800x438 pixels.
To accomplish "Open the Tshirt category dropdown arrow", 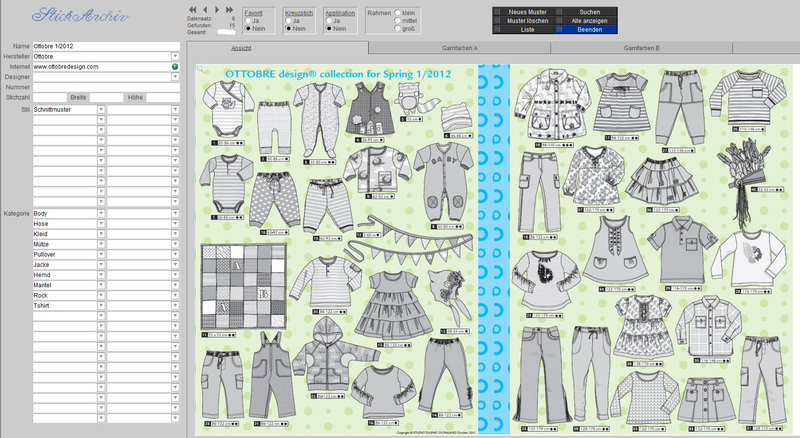I will click(x=101, y=306).
